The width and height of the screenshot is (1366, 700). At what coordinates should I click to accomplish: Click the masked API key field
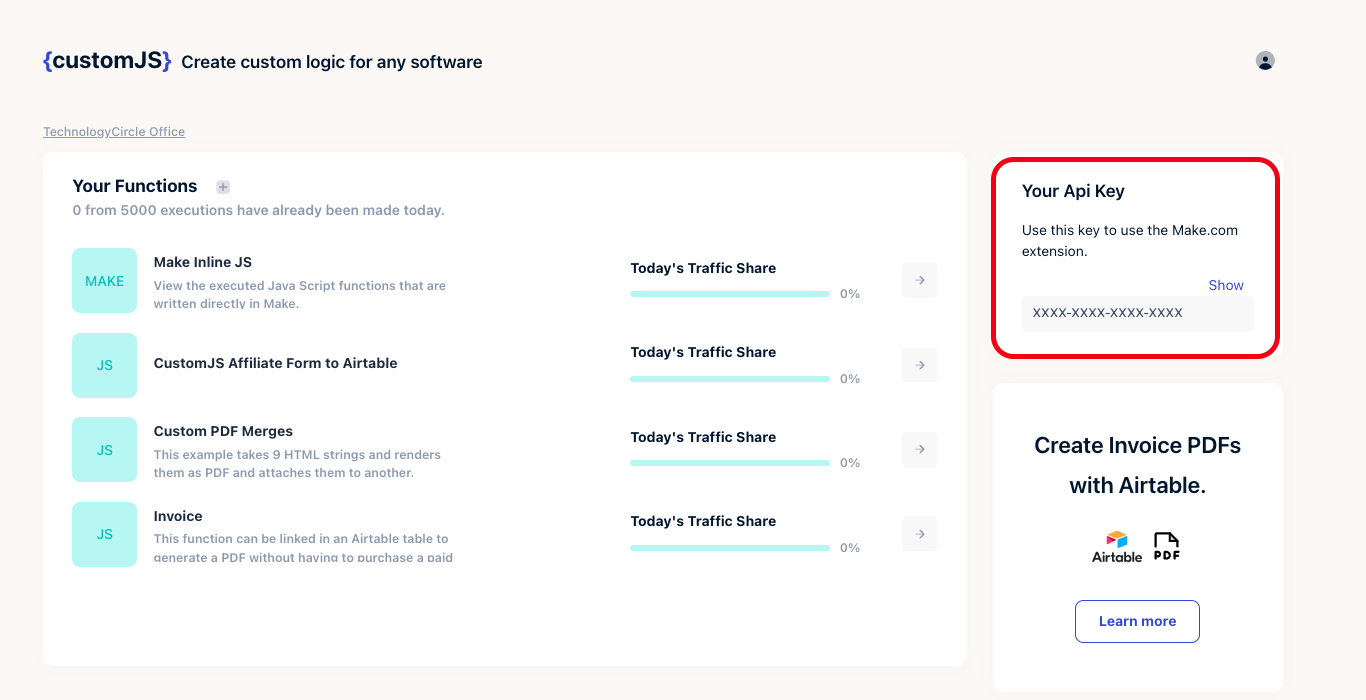(1137, 313)
